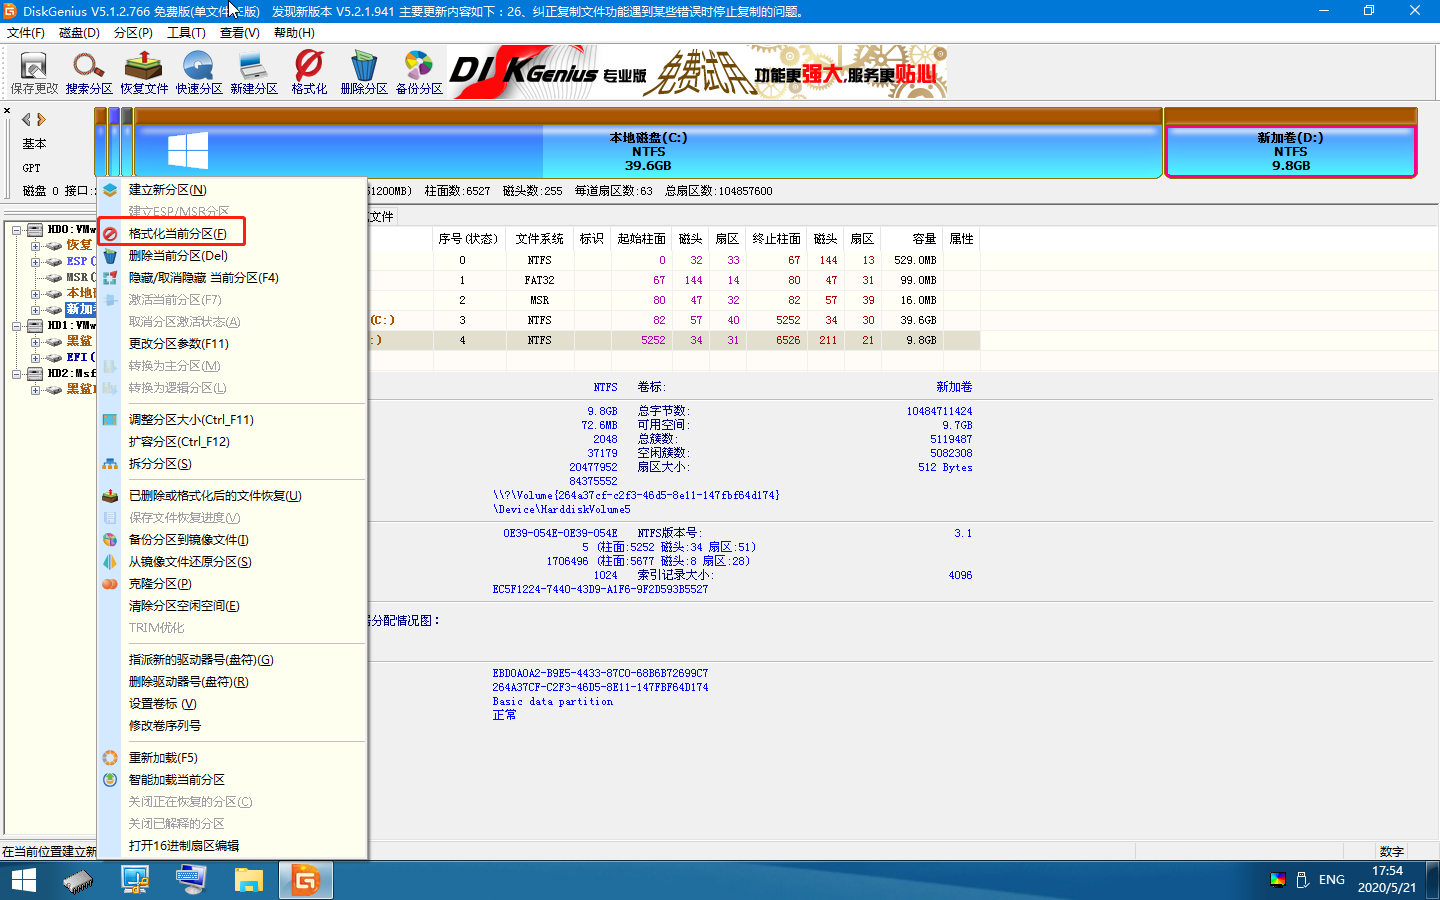
Task: Select 删除当前分区(Del) menu entry
Action: [178, 256]
